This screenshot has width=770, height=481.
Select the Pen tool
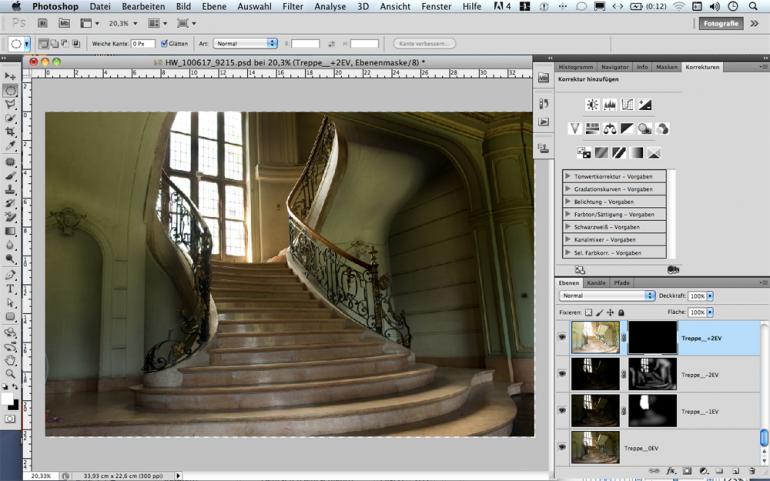click(10, 275)
